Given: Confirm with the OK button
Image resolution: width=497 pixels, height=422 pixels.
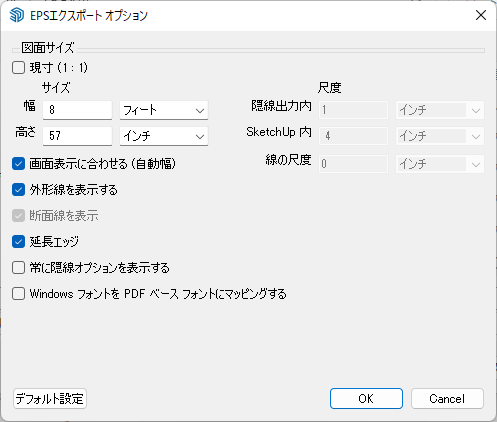Looking at the screenshot, I should point(366,398).
